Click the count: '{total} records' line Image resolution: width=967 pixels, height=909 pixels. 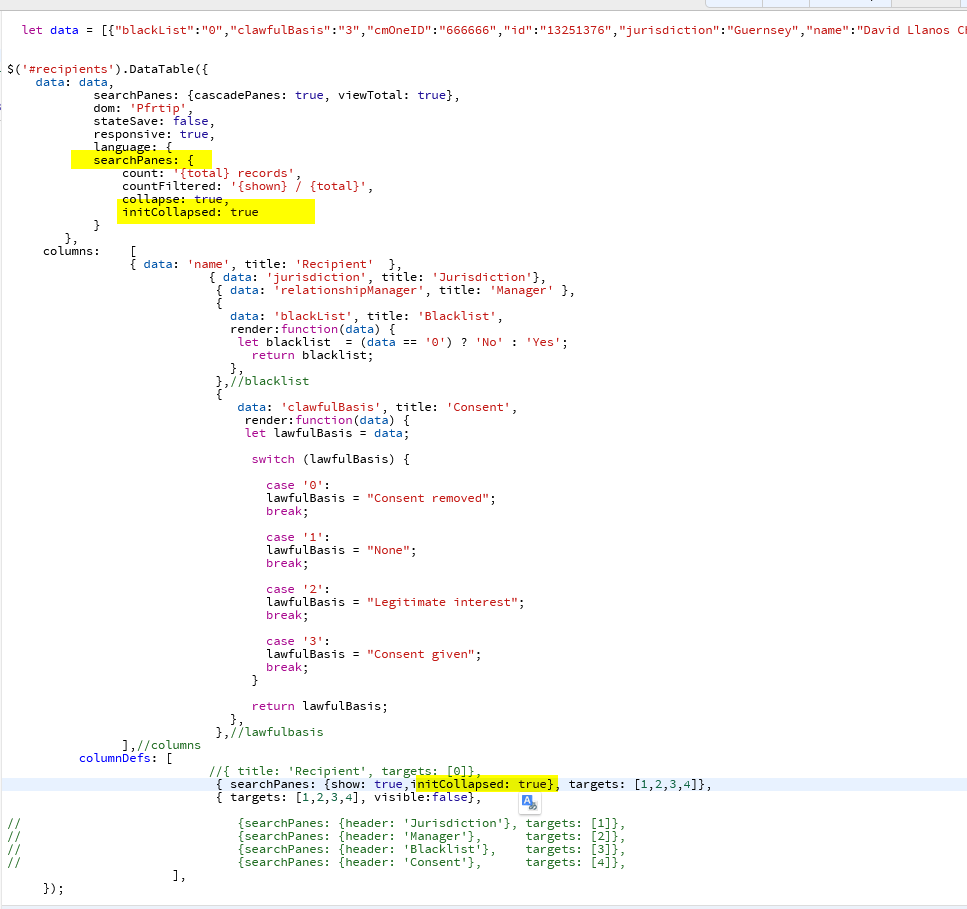(212, 173)
